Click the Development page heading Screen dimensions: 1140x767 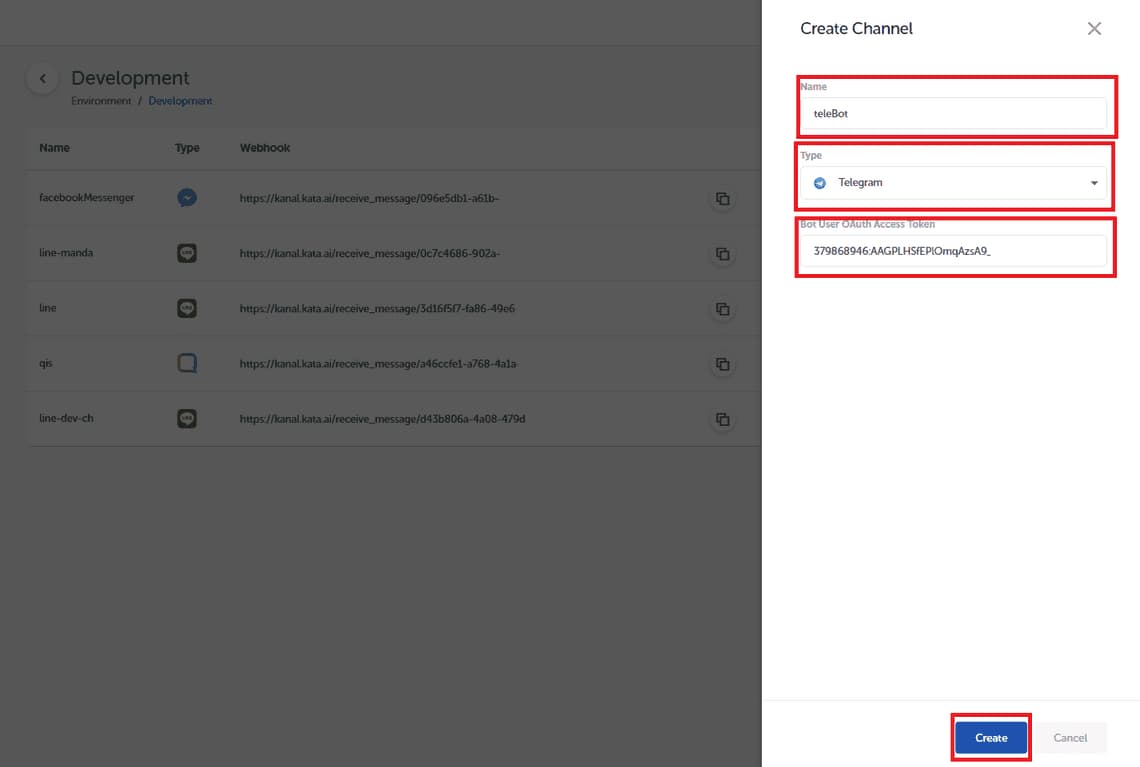(x=130, y=78)
